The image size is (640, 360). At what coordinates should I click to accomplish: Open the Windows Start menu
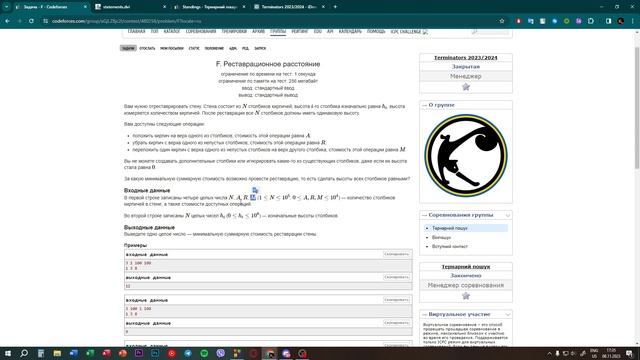click(8, 353)
